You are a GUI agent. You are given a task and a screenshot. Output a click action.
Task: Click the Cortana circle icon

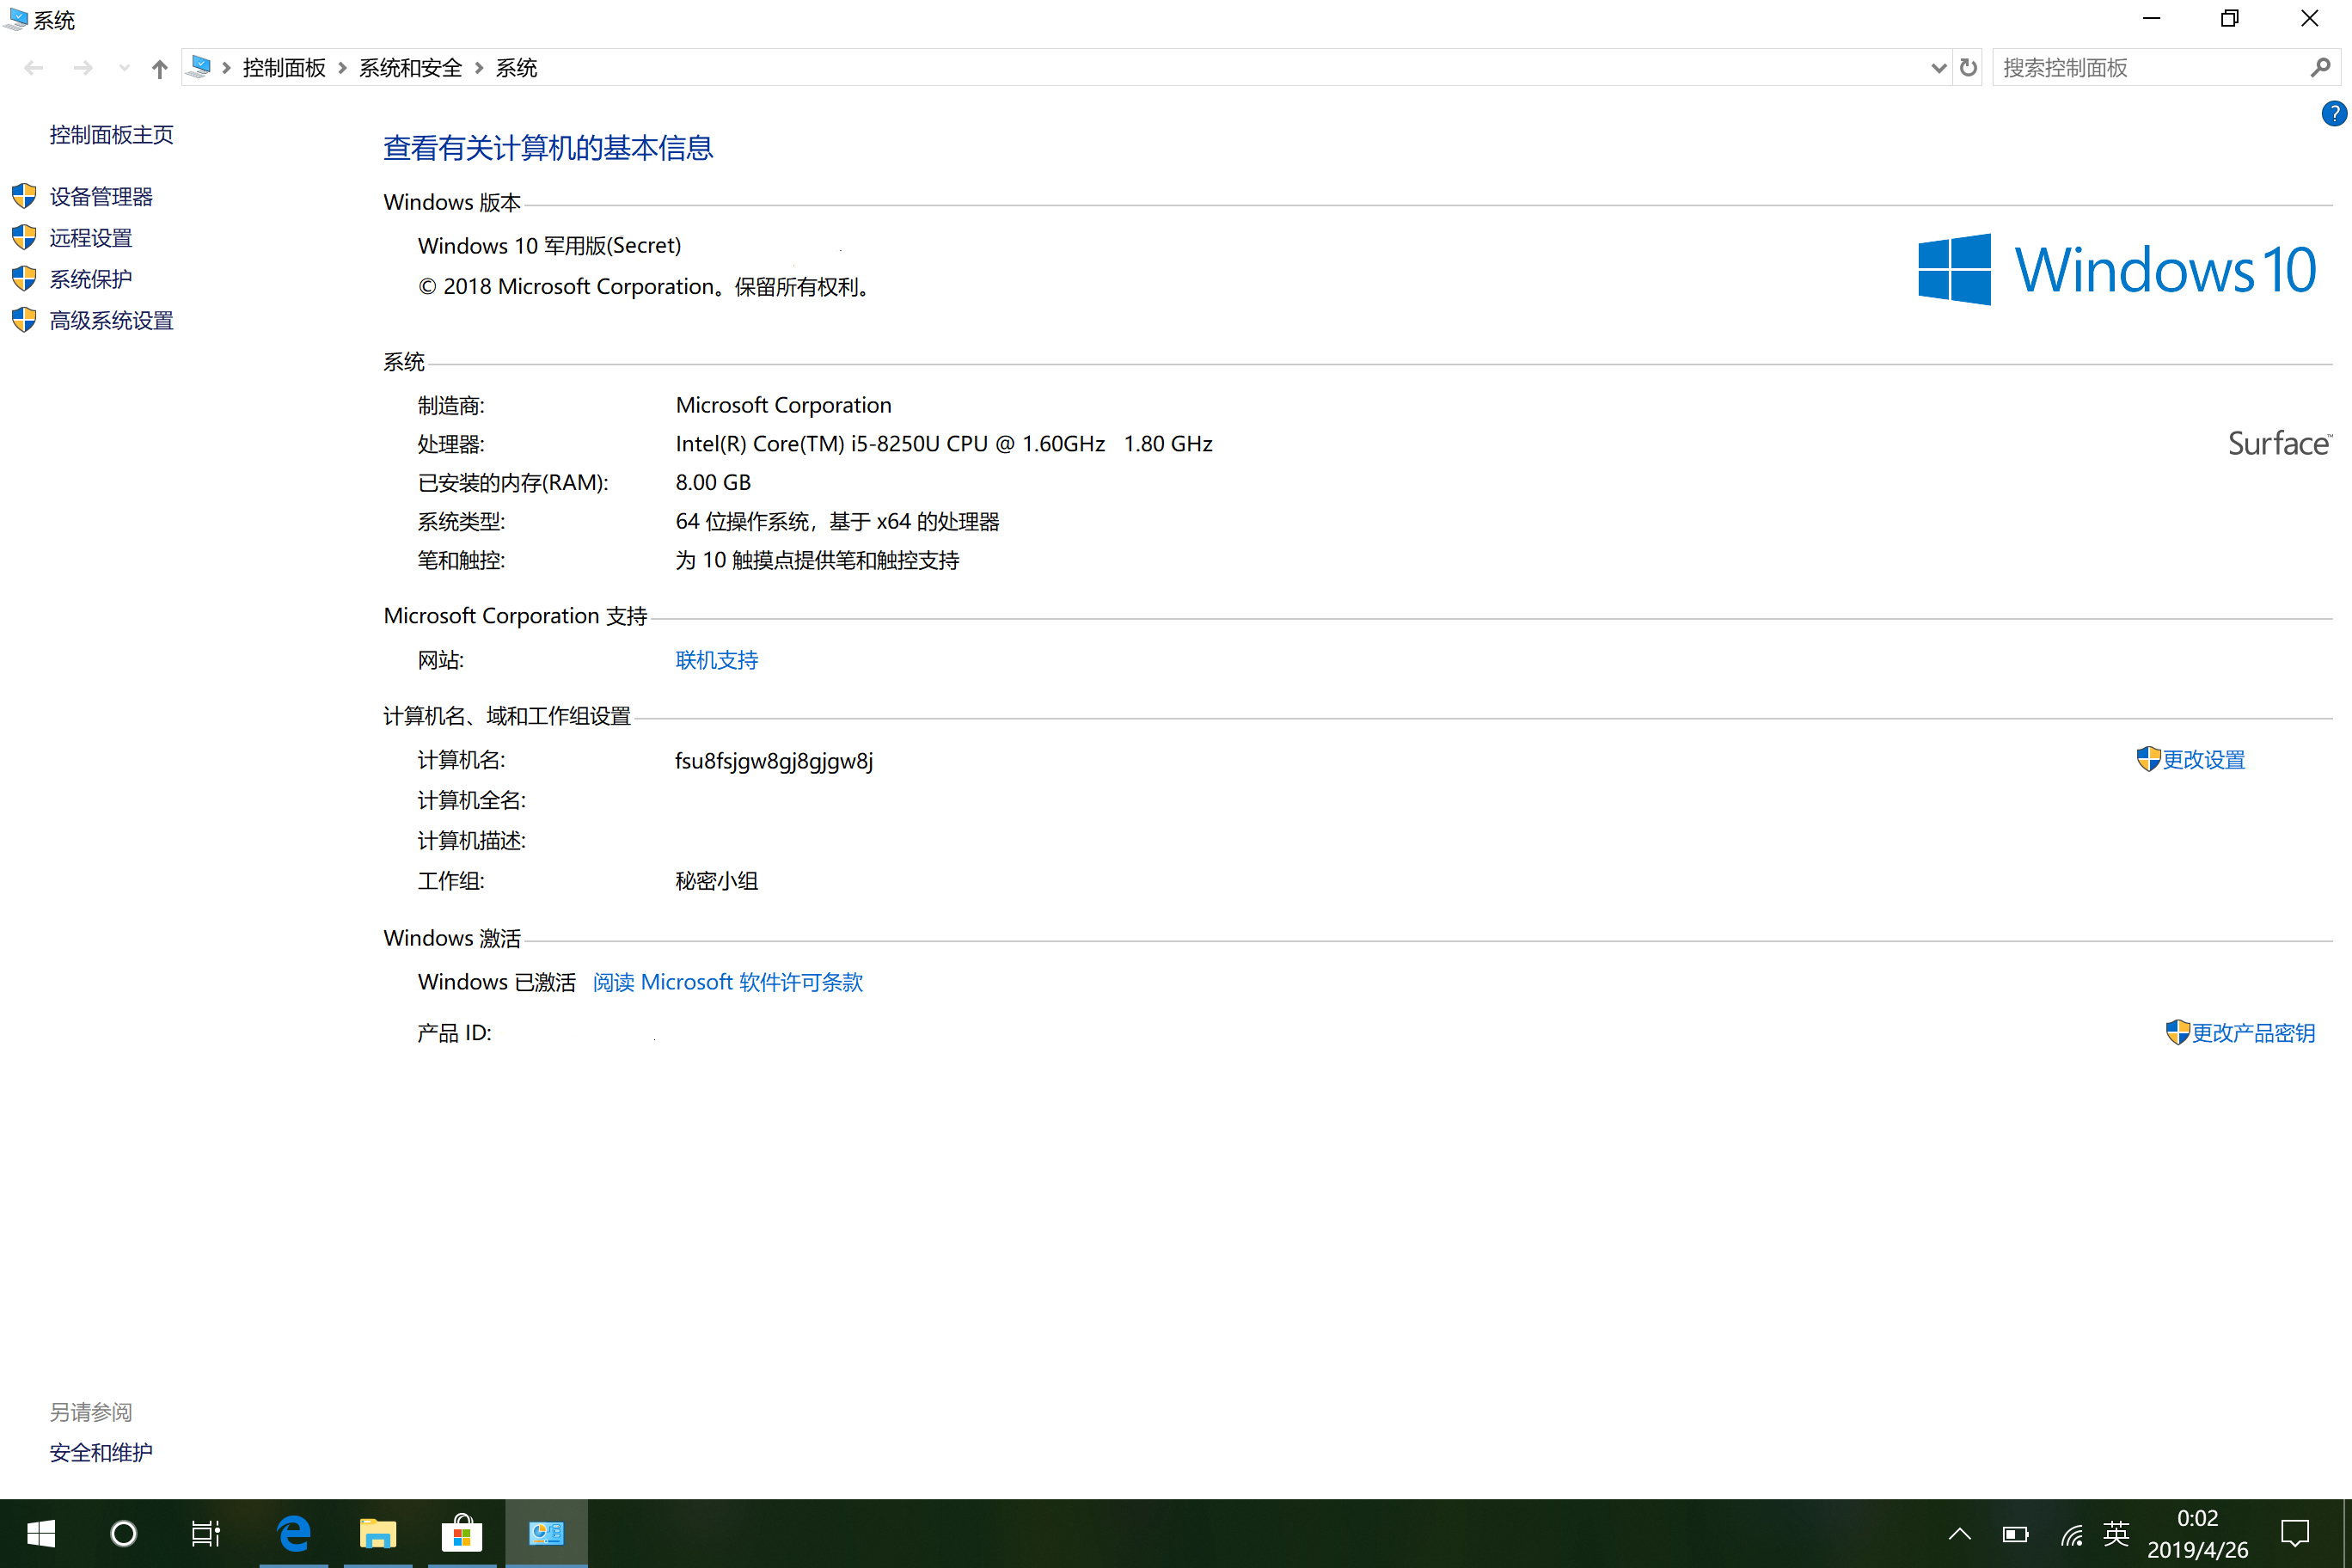point(123,1533)
